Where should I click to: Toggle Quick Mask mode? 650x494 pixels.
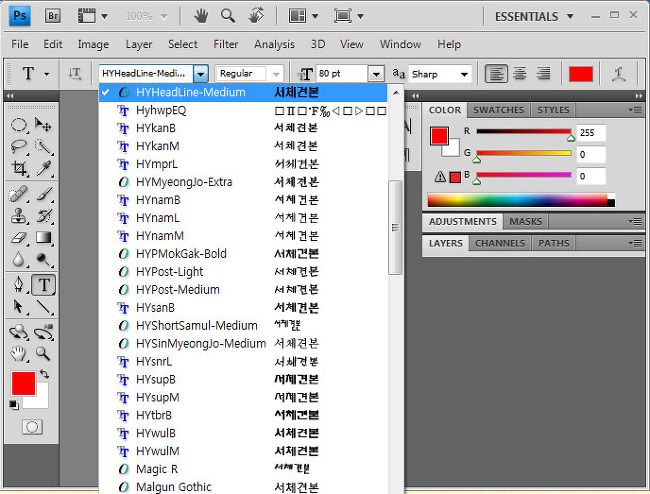tap(32, 426)
